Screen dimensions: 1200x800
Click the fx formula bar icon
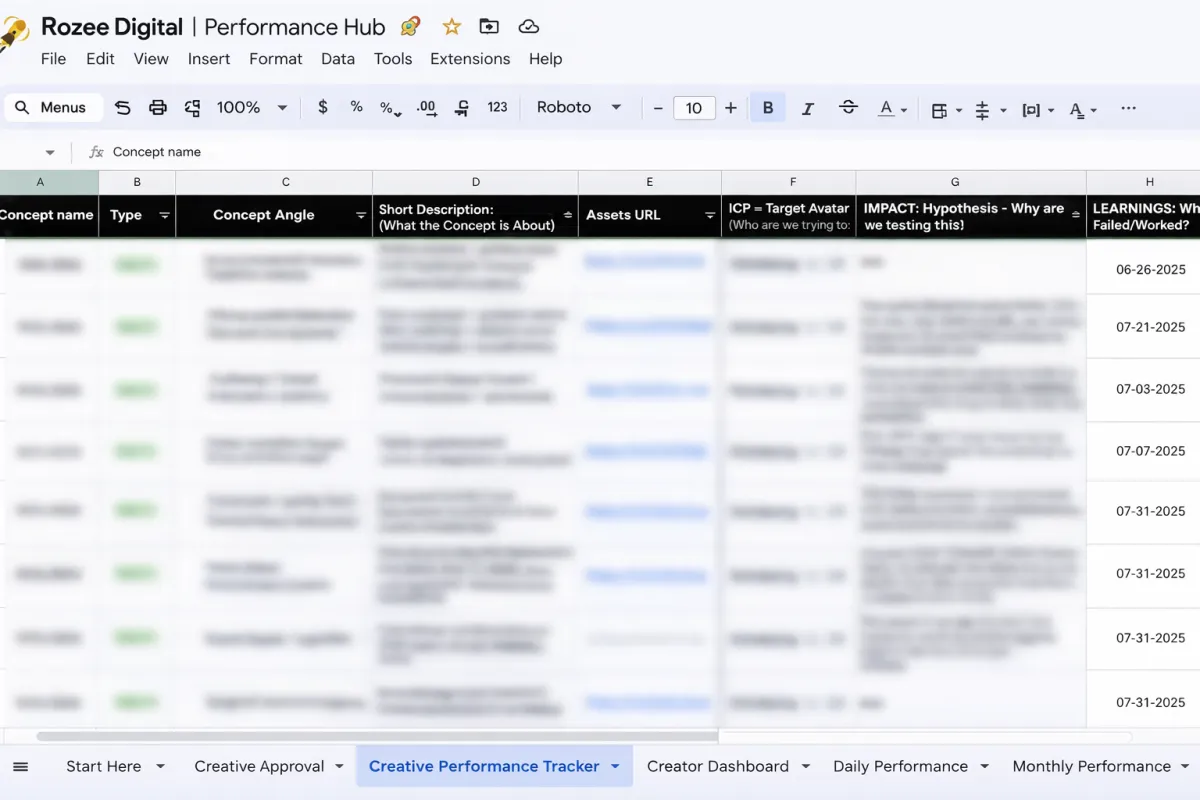[96, 152]
